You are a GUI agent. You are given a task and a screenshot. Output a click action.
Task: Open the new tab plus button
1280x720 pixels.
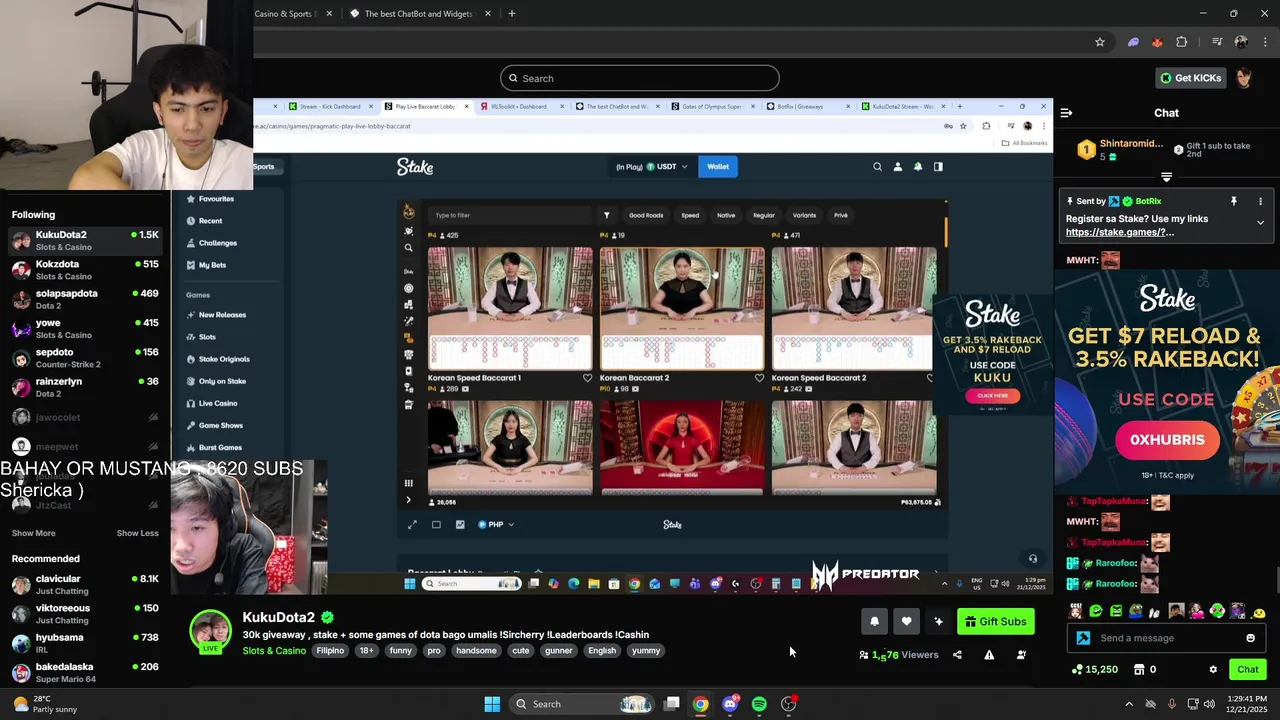tap(512, 14)
